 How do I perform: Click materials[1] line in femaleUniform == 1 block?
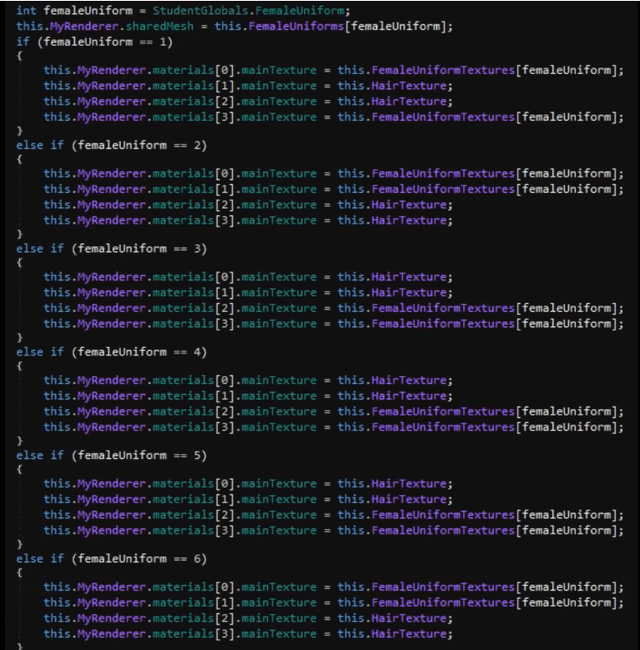248,86
